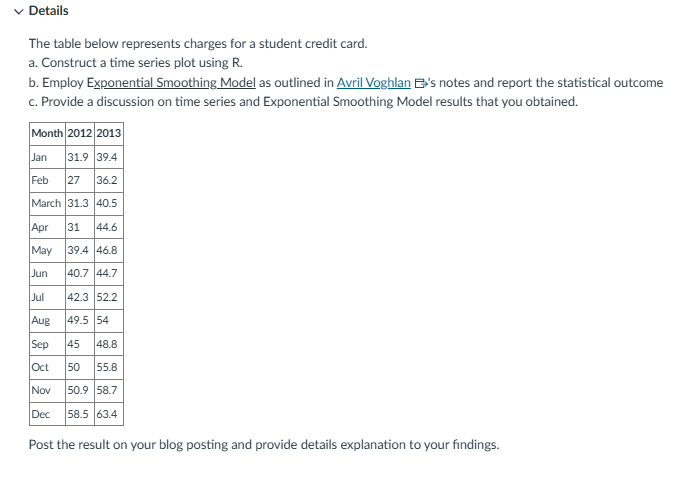This screenshot has width=698, height=491.
Task: Click the 52.2 value in Jul row
Action: pyautogui.click(x=107, y=297)
